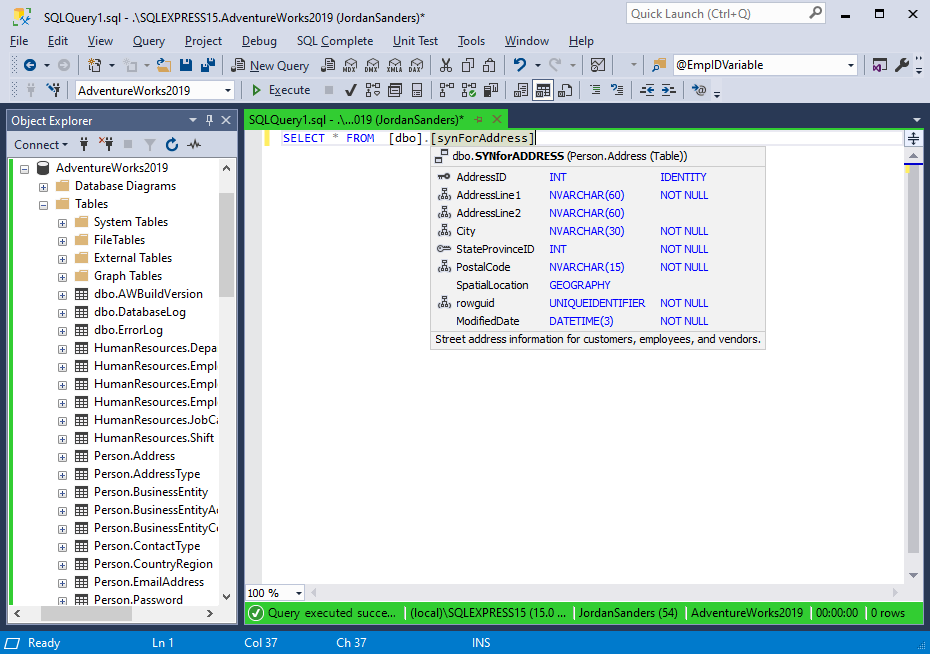This screenshot has height=654, width=930.
Task: Click the Copy icon in the toolbar
Action: click(x=468, y=65)
